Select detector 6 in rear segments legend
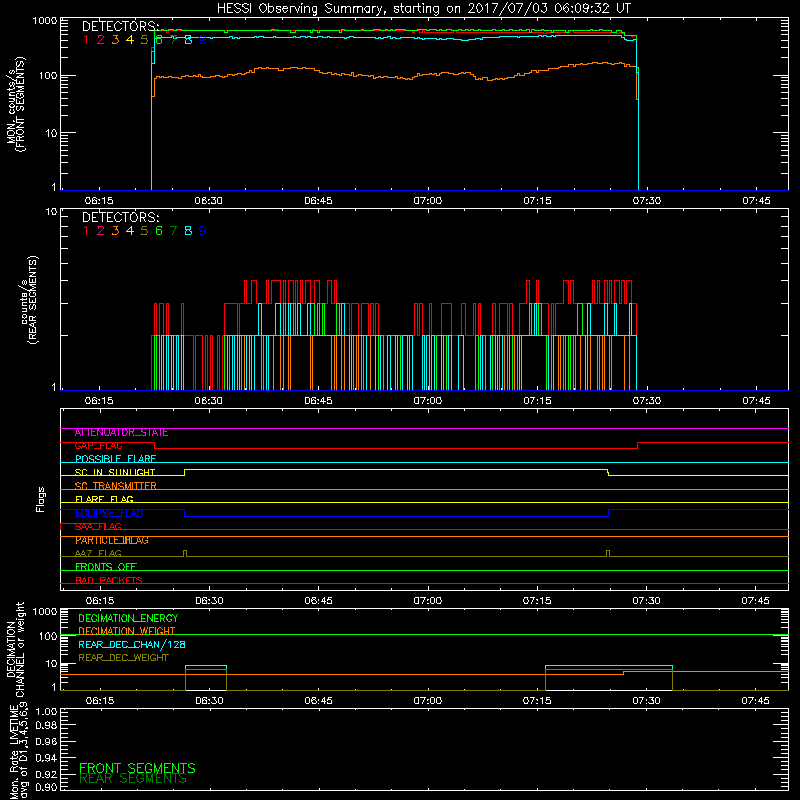Viewport: 800px width, 800px height. click(159, 231)
